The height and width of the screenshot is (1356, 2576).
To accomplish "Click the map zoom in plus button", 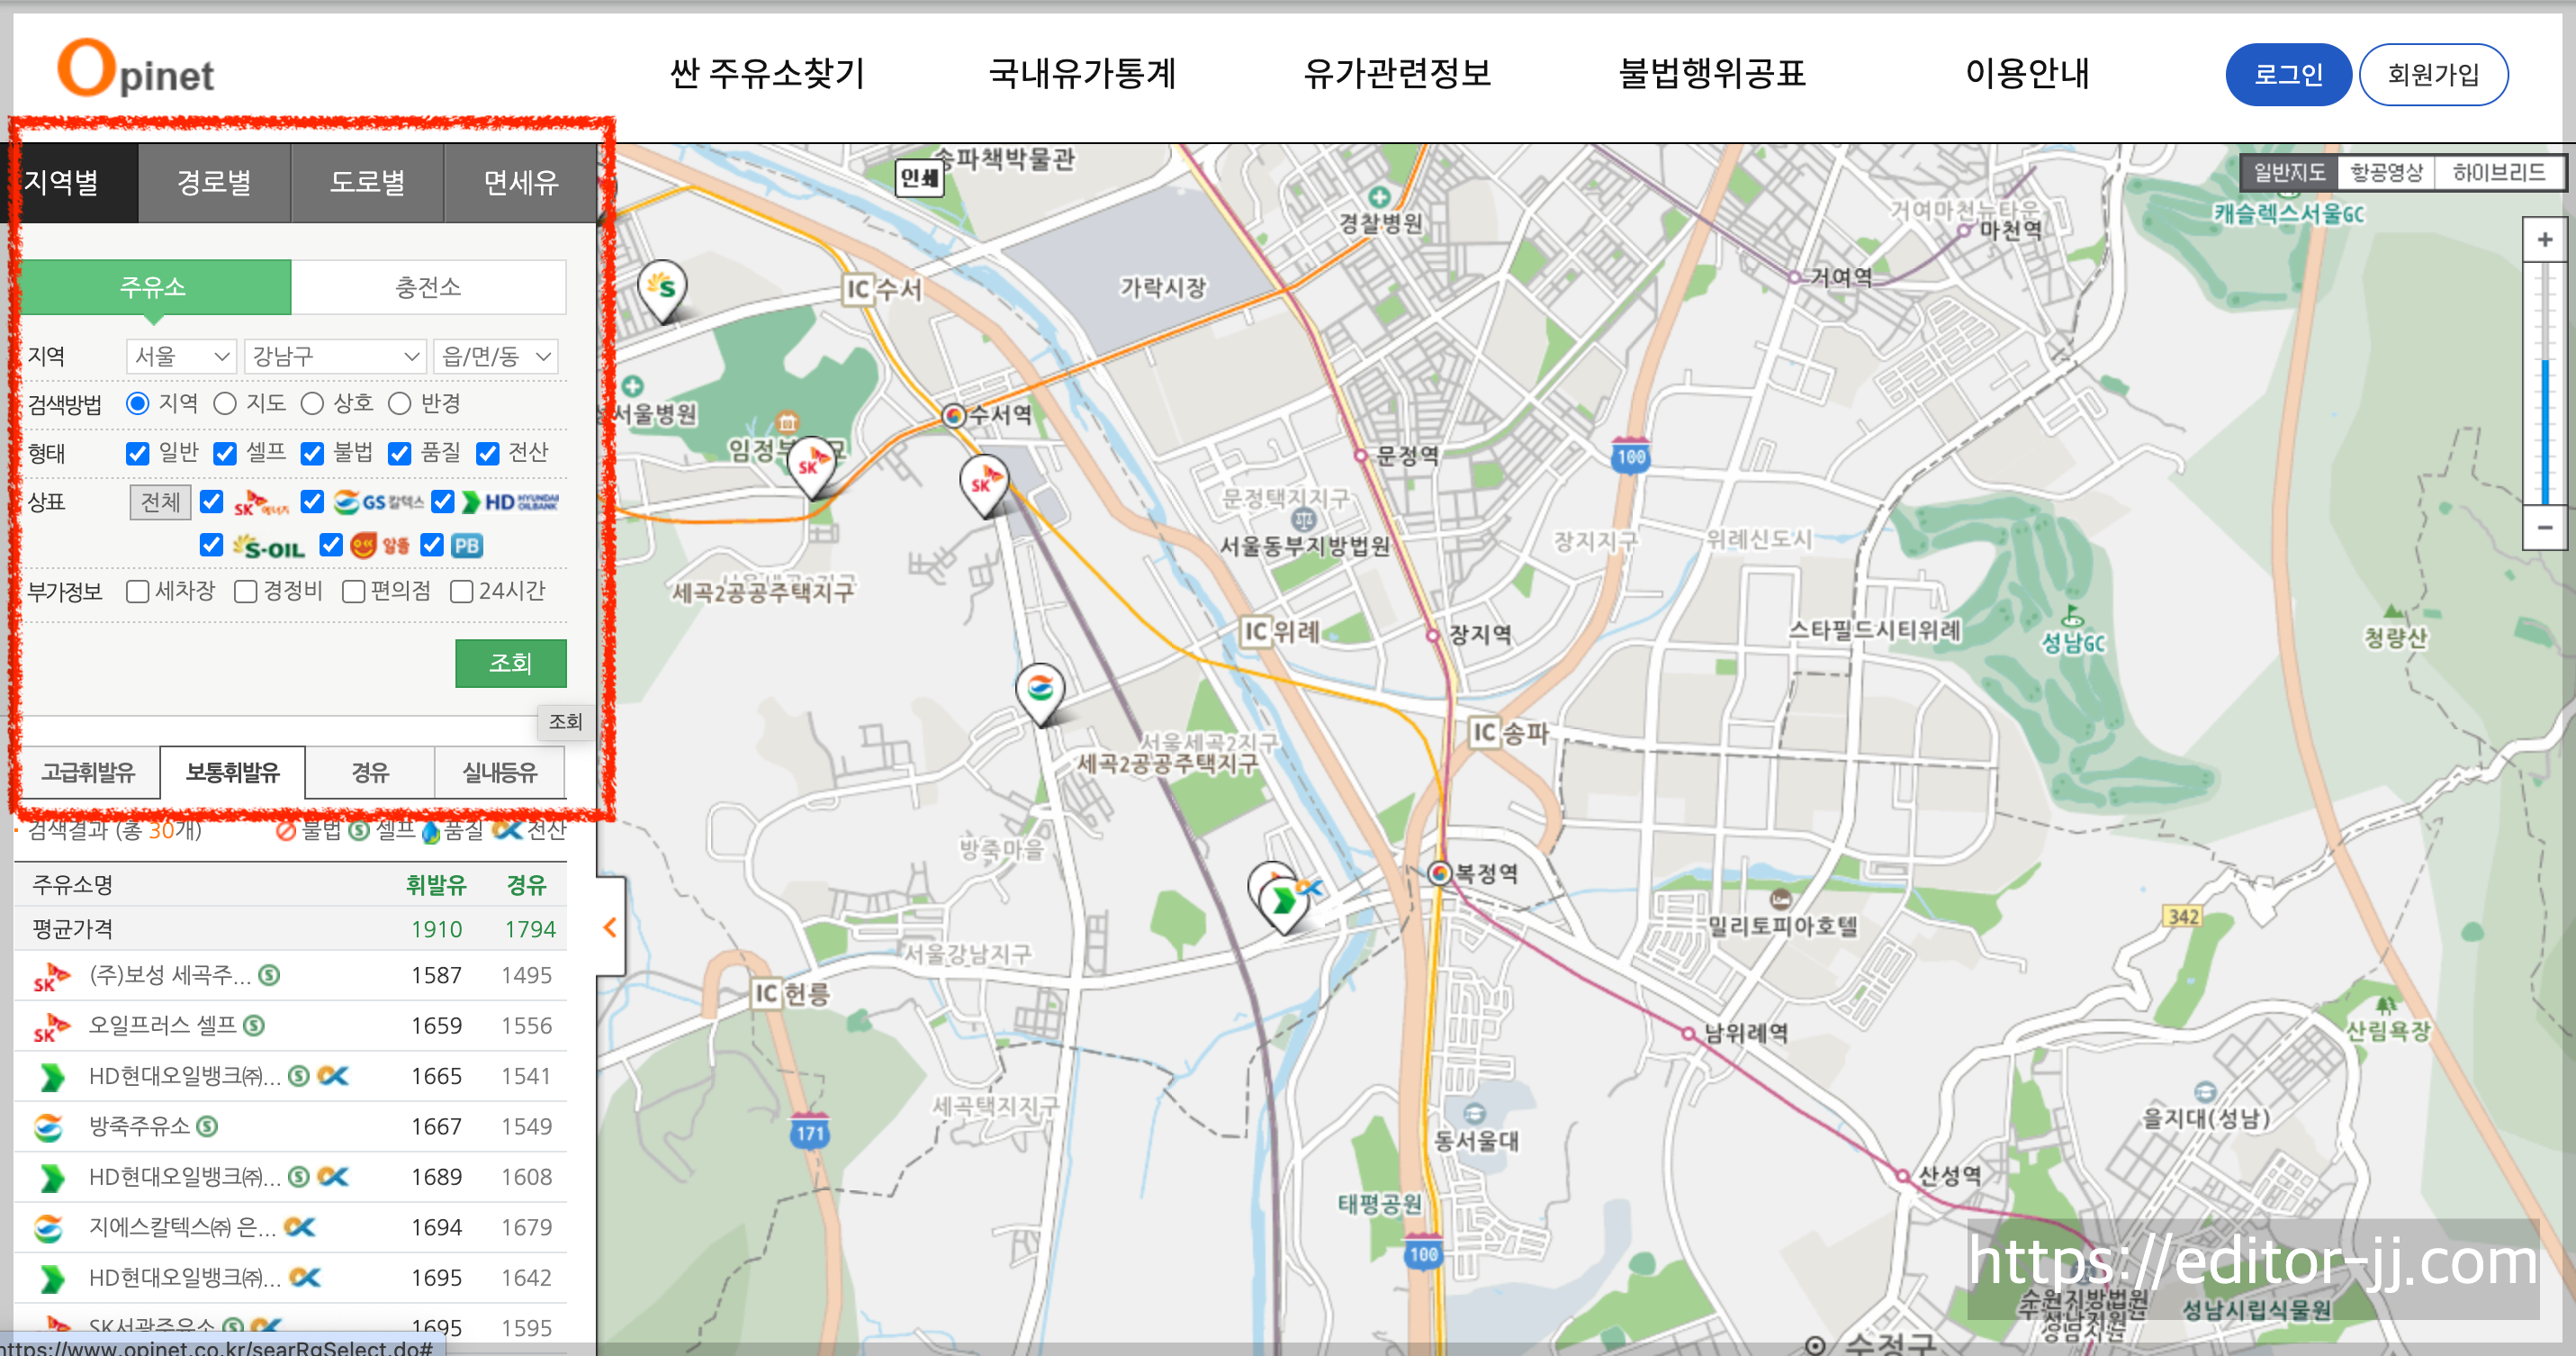I will coord(2544,240).
